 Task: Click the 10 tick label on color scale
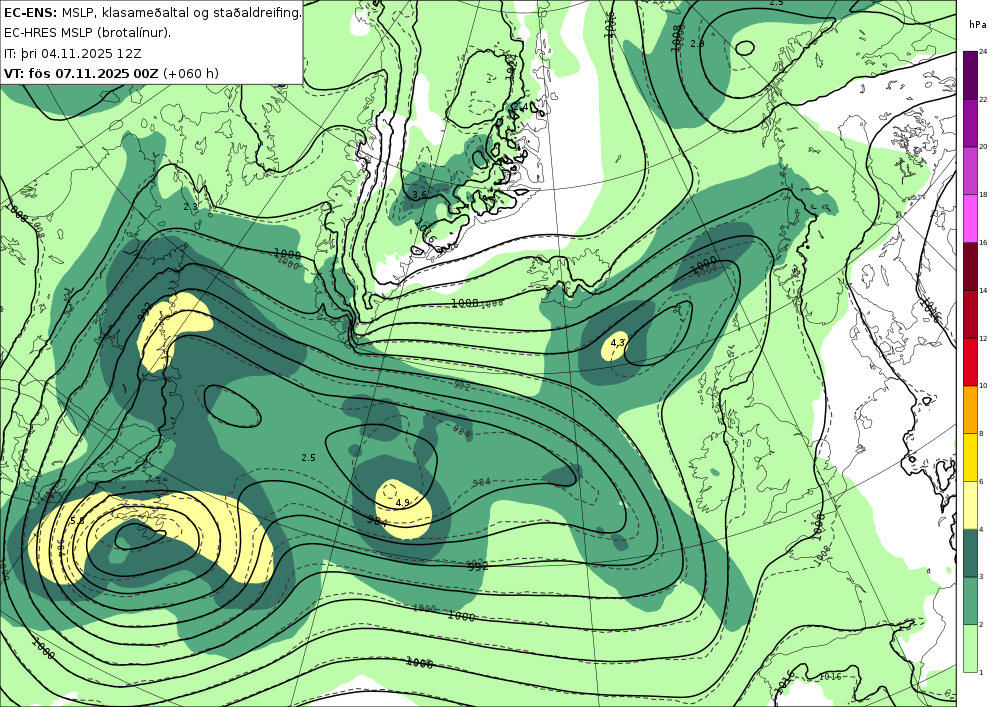point(983,386)
